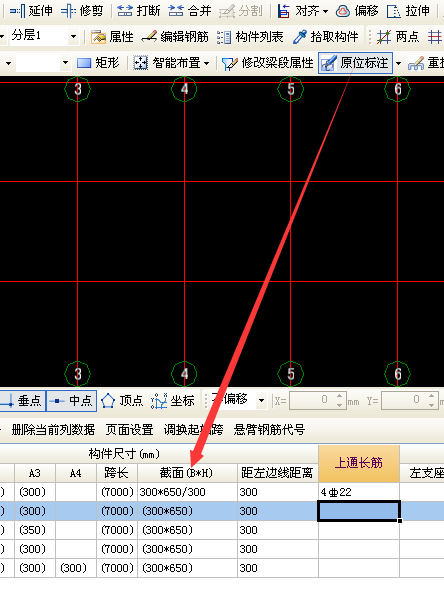
Task: Open 悬臂钢筋代号 (Cantilever Rebar Codes)
Action: (269, 429)
